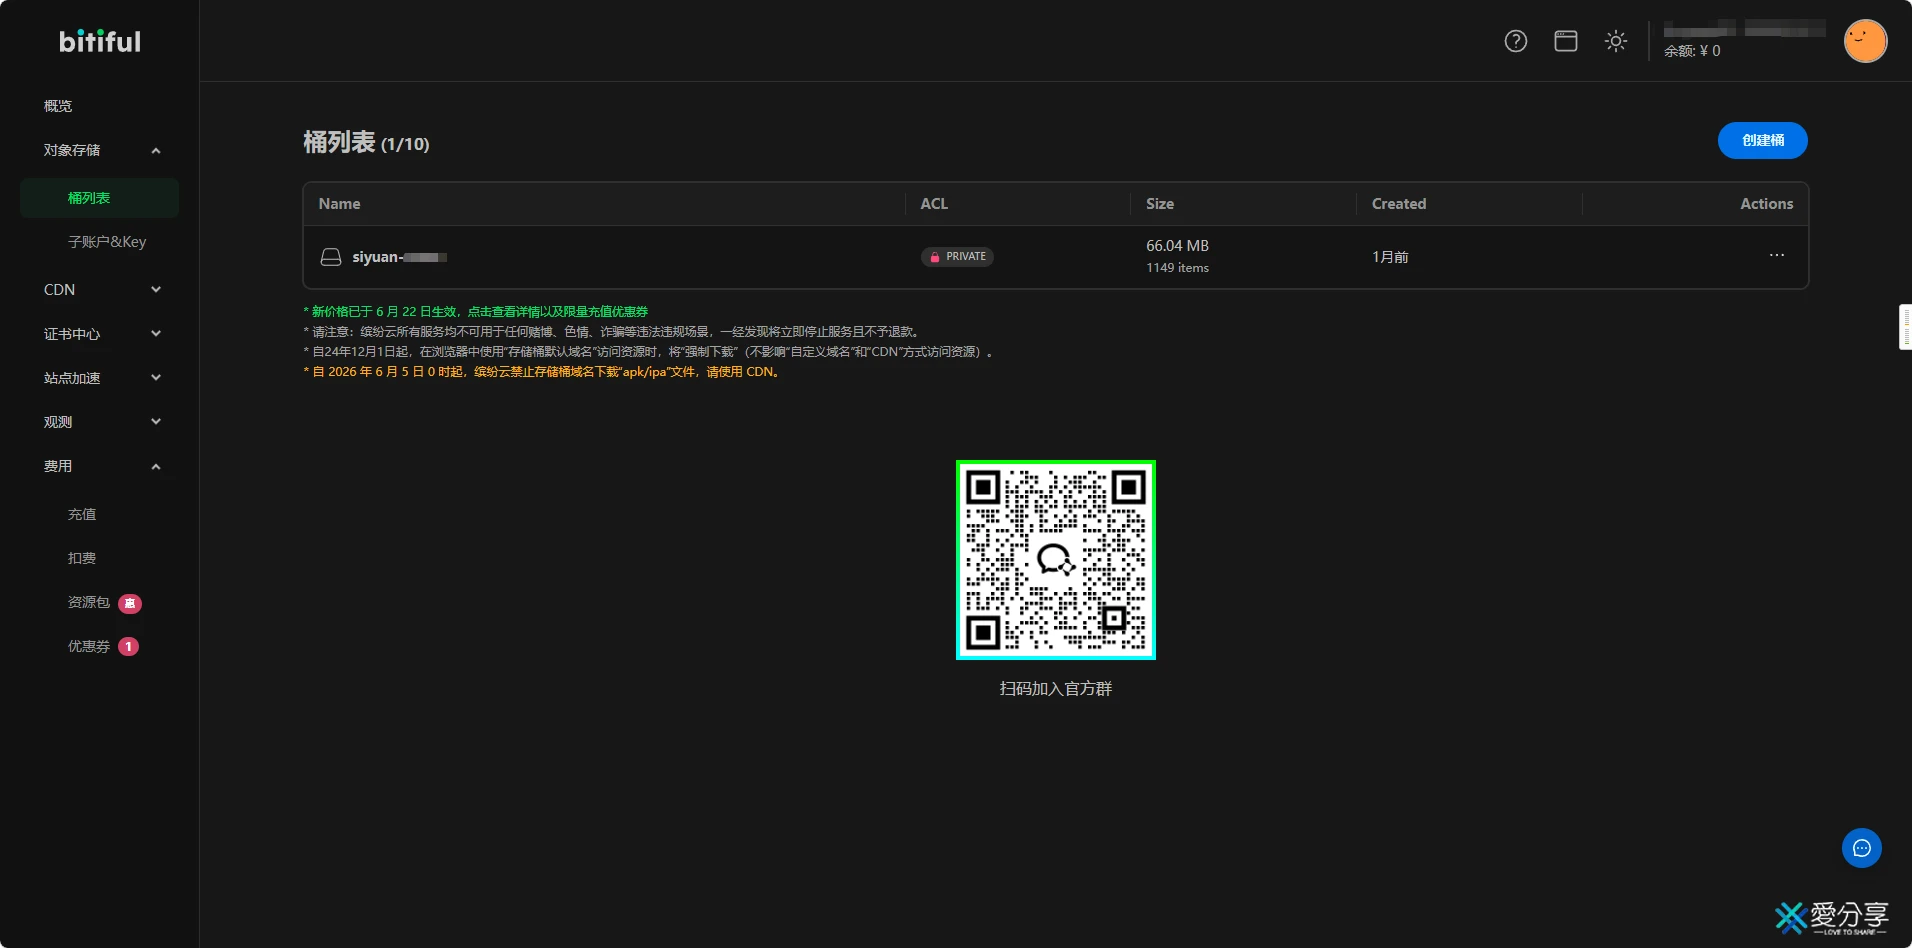This screenshot has width=1912, height=948.
Task: Open the blue chat support bubble
Action: click(x=1862, y=848)
